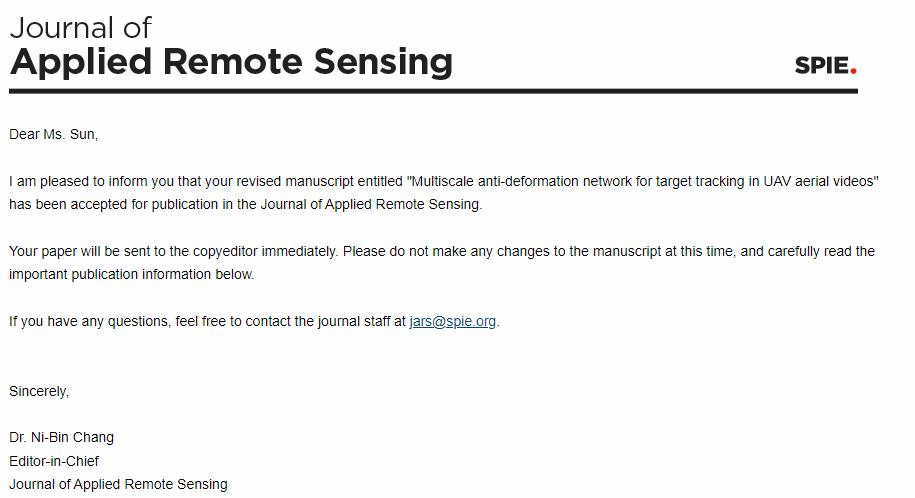Viewport: 915px width, 498px height.
Task: Click the text "If you have any questions"
Action: 88,321
